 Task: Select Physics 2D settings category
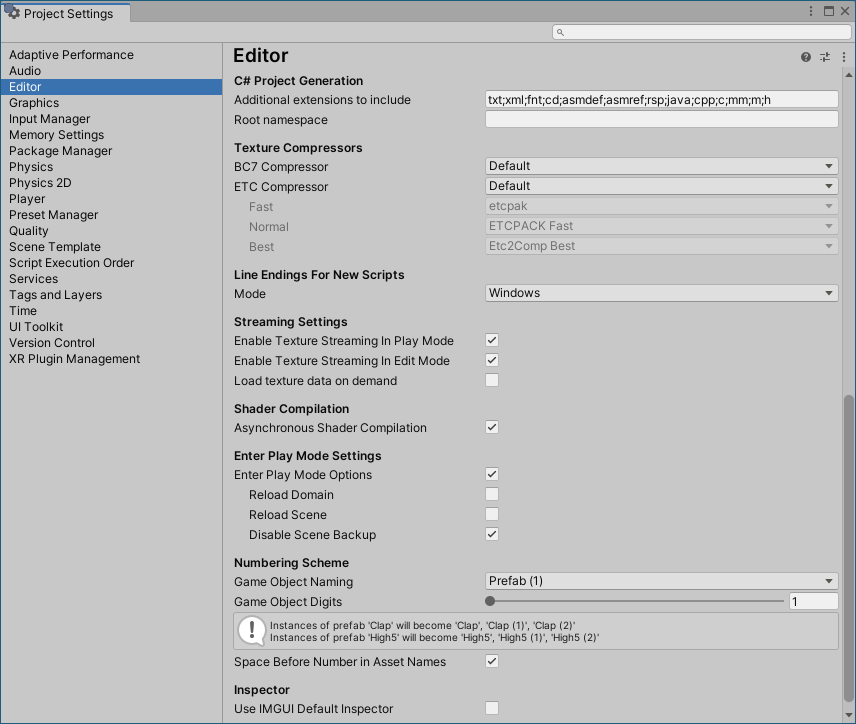coord(111,183)
